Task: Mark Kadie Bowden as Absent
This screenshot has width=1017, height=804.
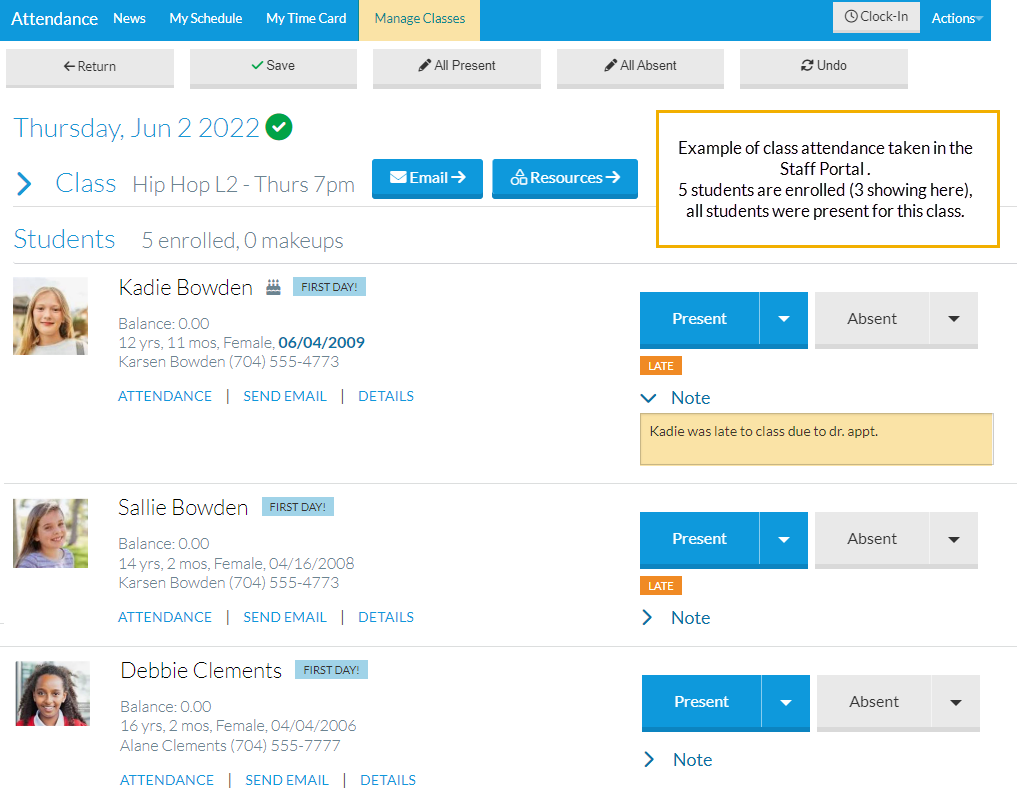Action: (x=872, y=319)
